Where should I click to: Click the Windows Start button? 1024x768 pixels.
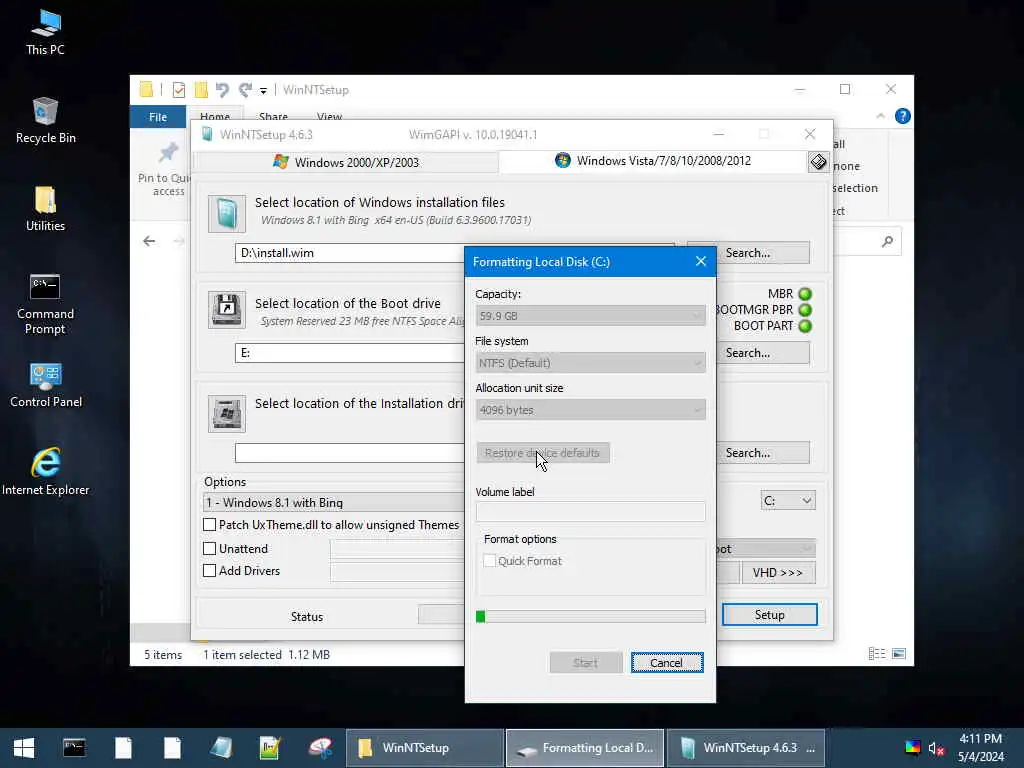[x=24, y=748]
